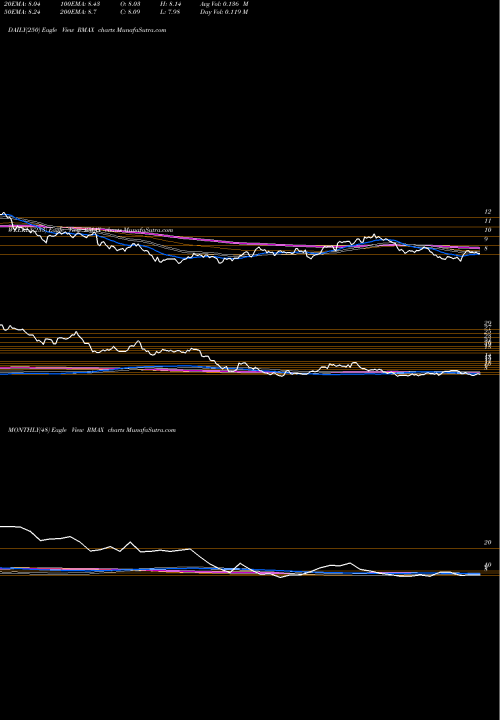Click the 20 price axis label on monthly chart
500x720 pixels.
pyautogui.click(x=487, y=543)
